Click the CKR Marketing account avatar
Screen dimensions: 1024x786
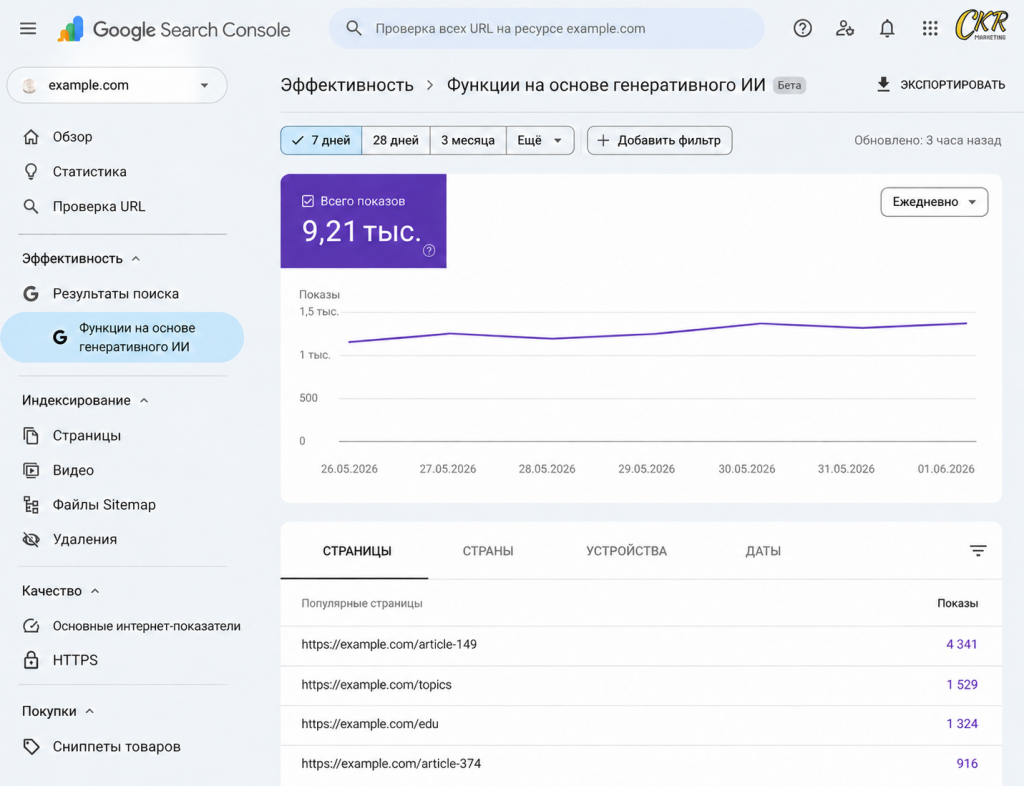(981, 26)
